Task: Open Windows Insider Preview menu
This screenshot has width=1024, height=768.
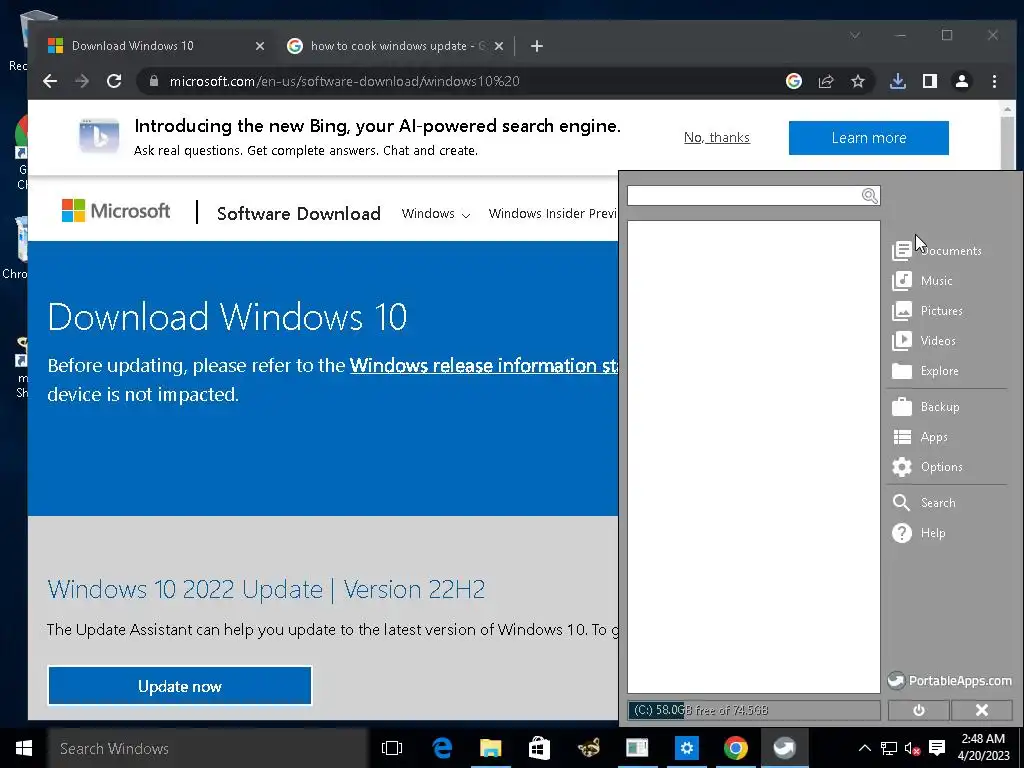Action: pos(552,214)
